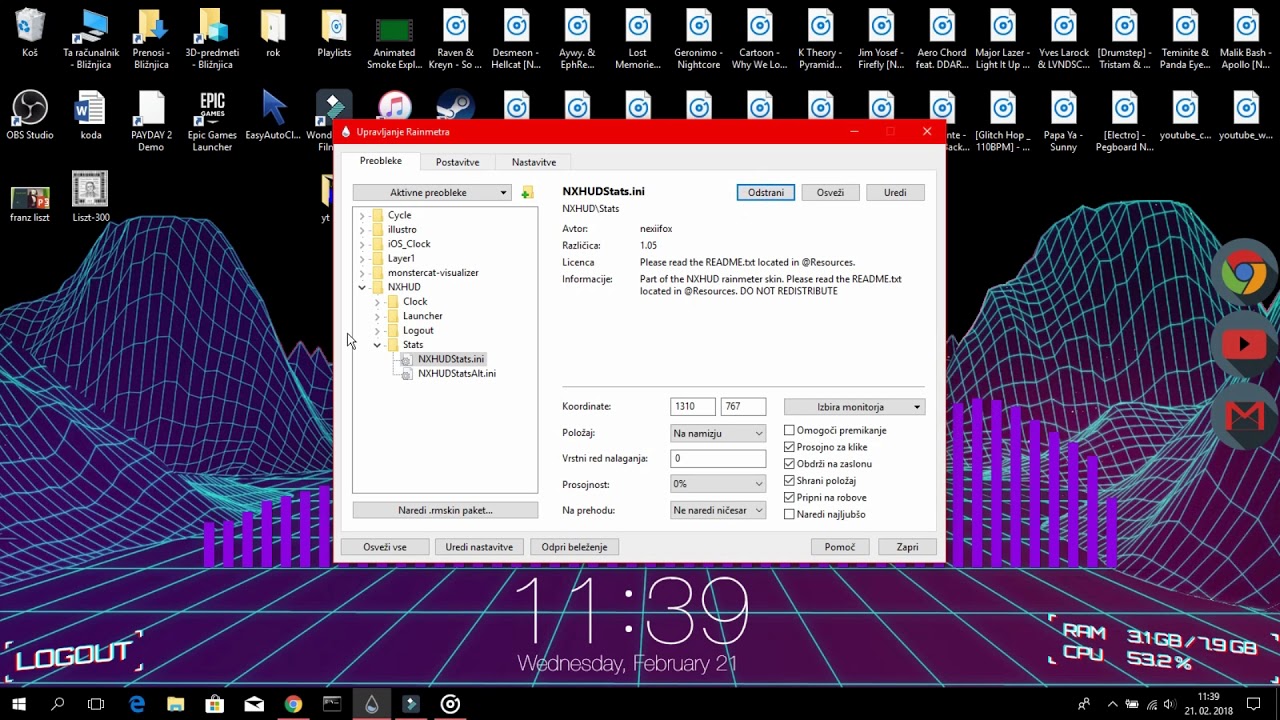Open OBS Studio desktop icon
Screen dimensions: 1280x720
coord(30,116)
